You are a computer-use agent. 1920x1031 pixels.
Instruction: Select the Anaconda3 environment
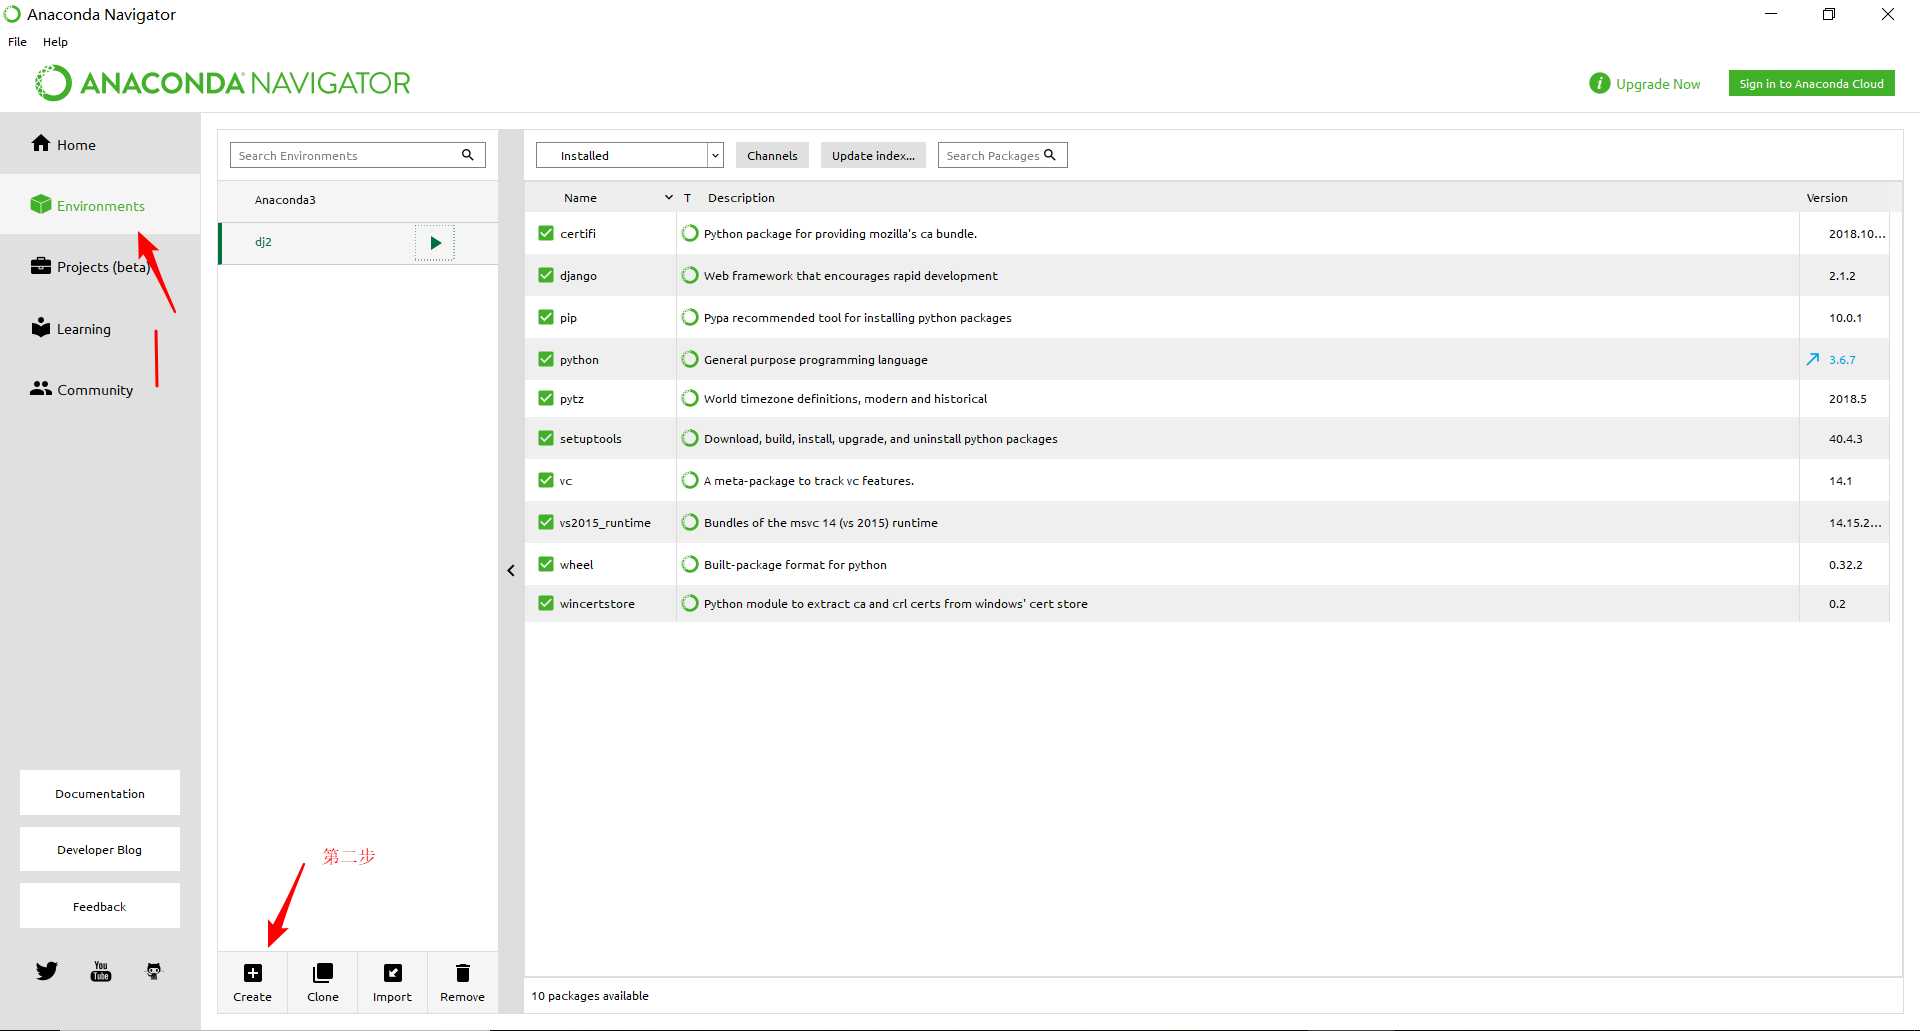coord(358,200)
